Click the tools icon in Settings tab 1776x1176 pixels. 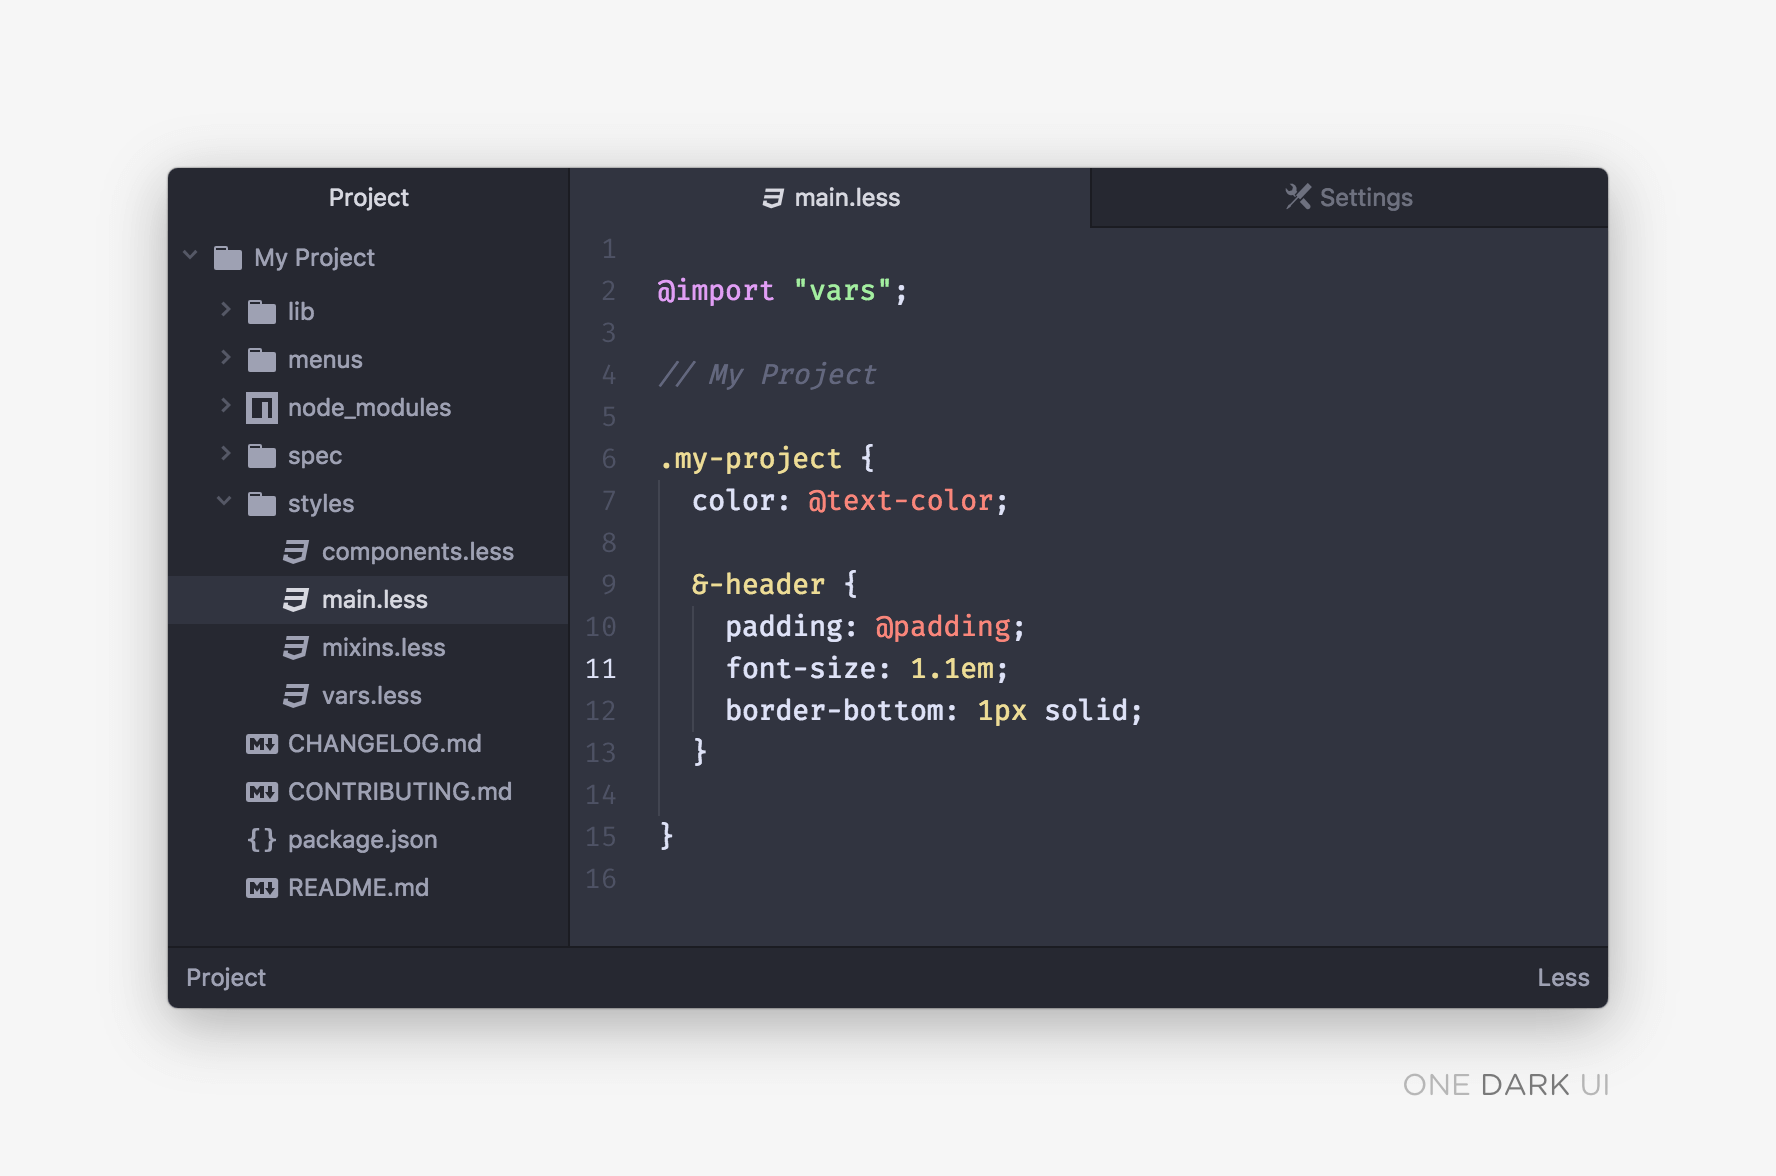tap(1298, 197)
